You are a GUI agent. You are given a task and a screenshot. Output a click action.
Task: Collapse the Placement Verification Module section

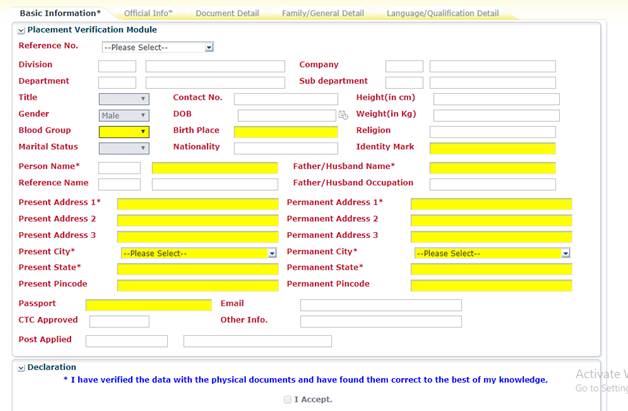pos(21,30)
